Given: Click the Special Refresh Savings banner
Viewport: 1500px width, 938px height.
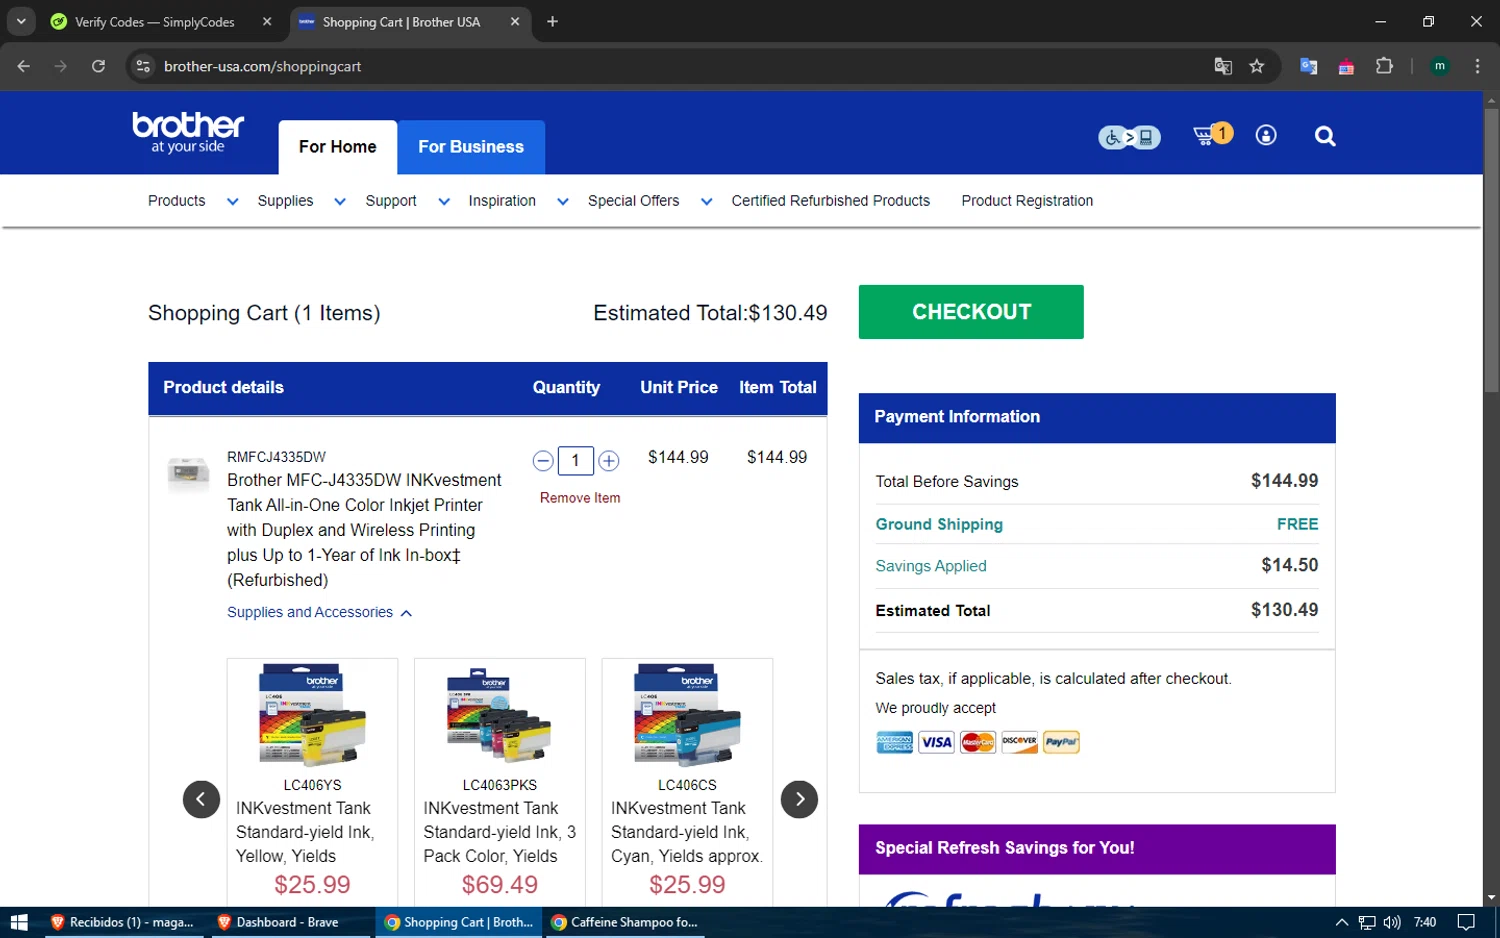Looking at the screenshot, I should [1097, 849].
